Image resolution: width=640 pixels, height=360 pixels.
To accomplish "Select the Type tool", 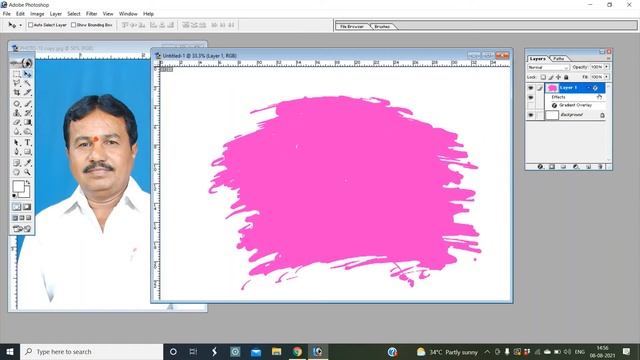I will click(x=27, y=142).
